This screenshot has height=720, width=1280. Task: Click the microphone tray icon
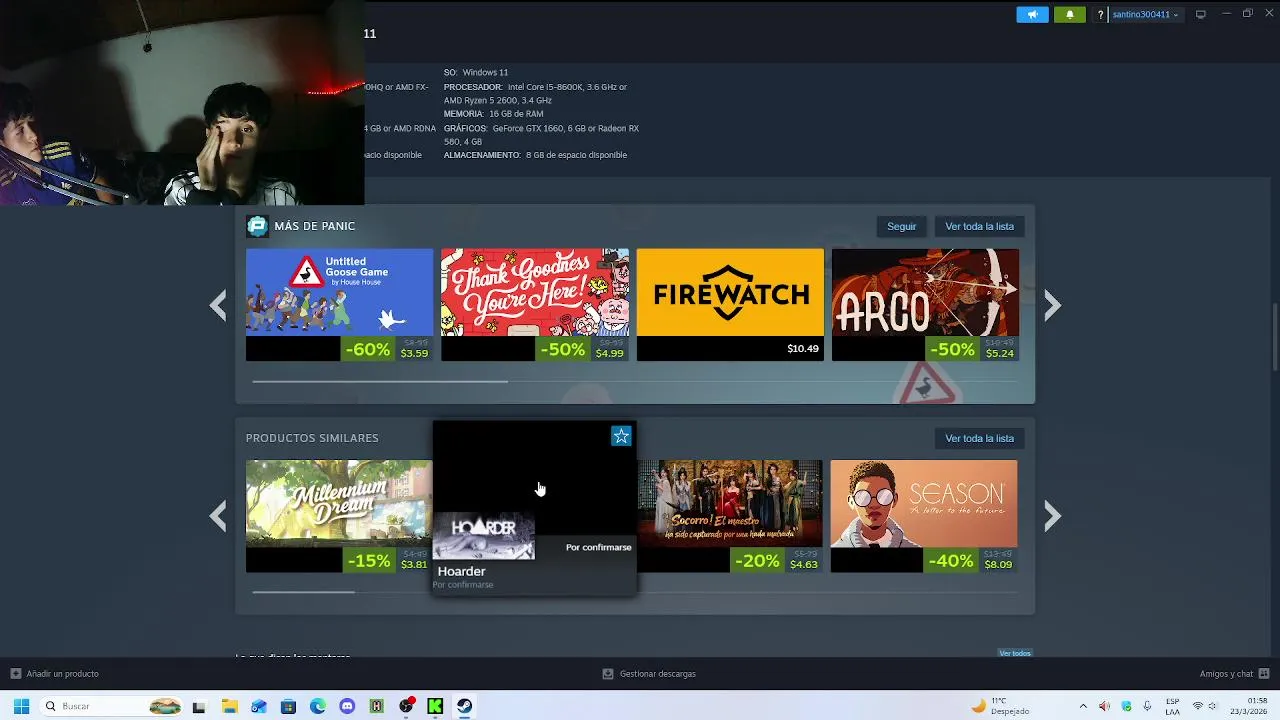[1147, 706]
